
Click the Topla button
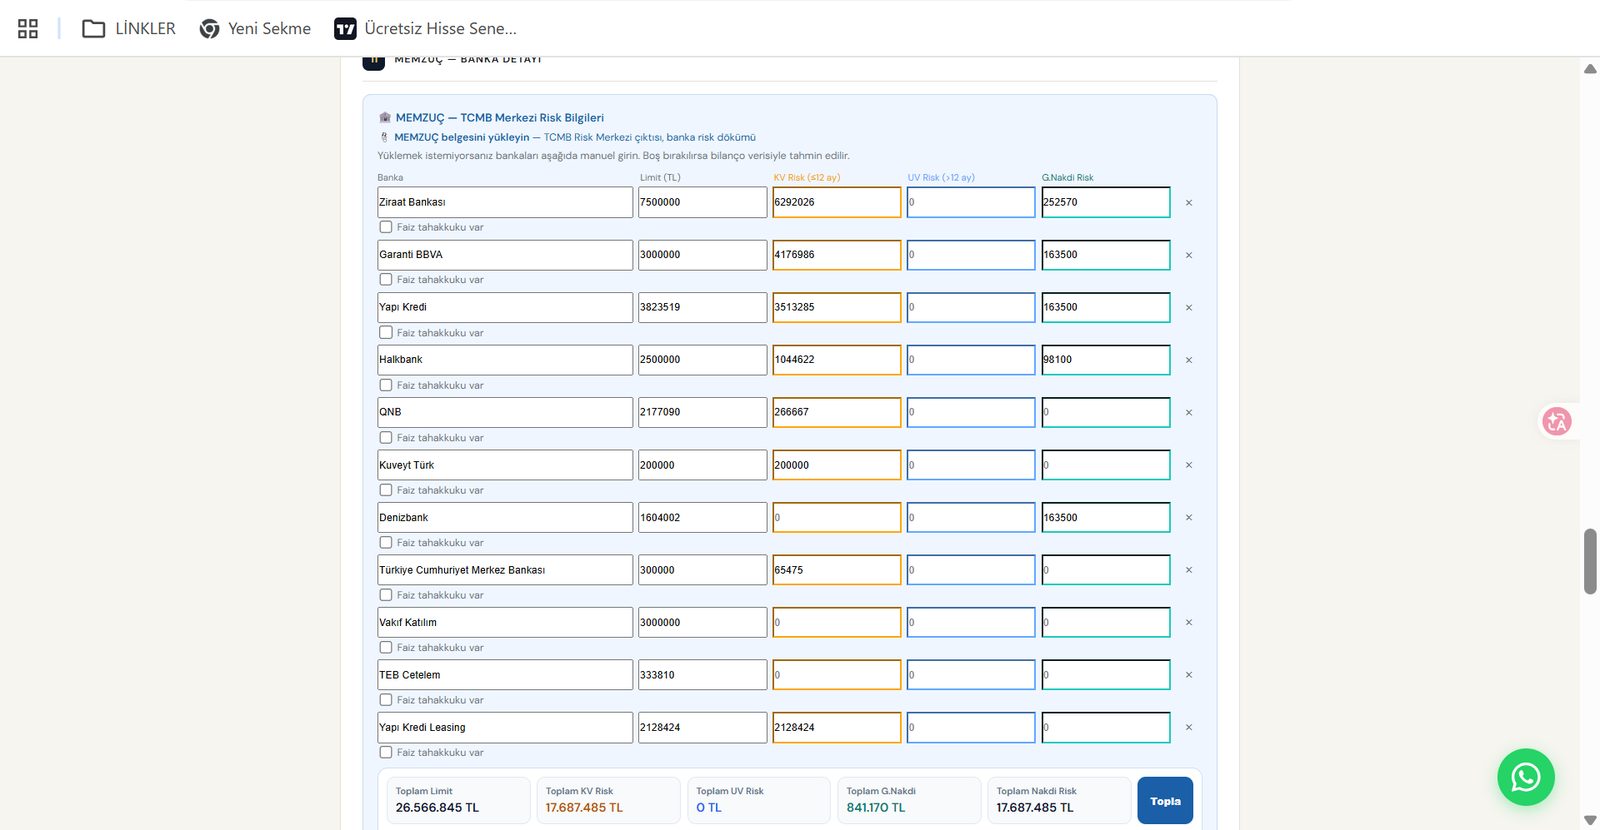[1165, 801]
